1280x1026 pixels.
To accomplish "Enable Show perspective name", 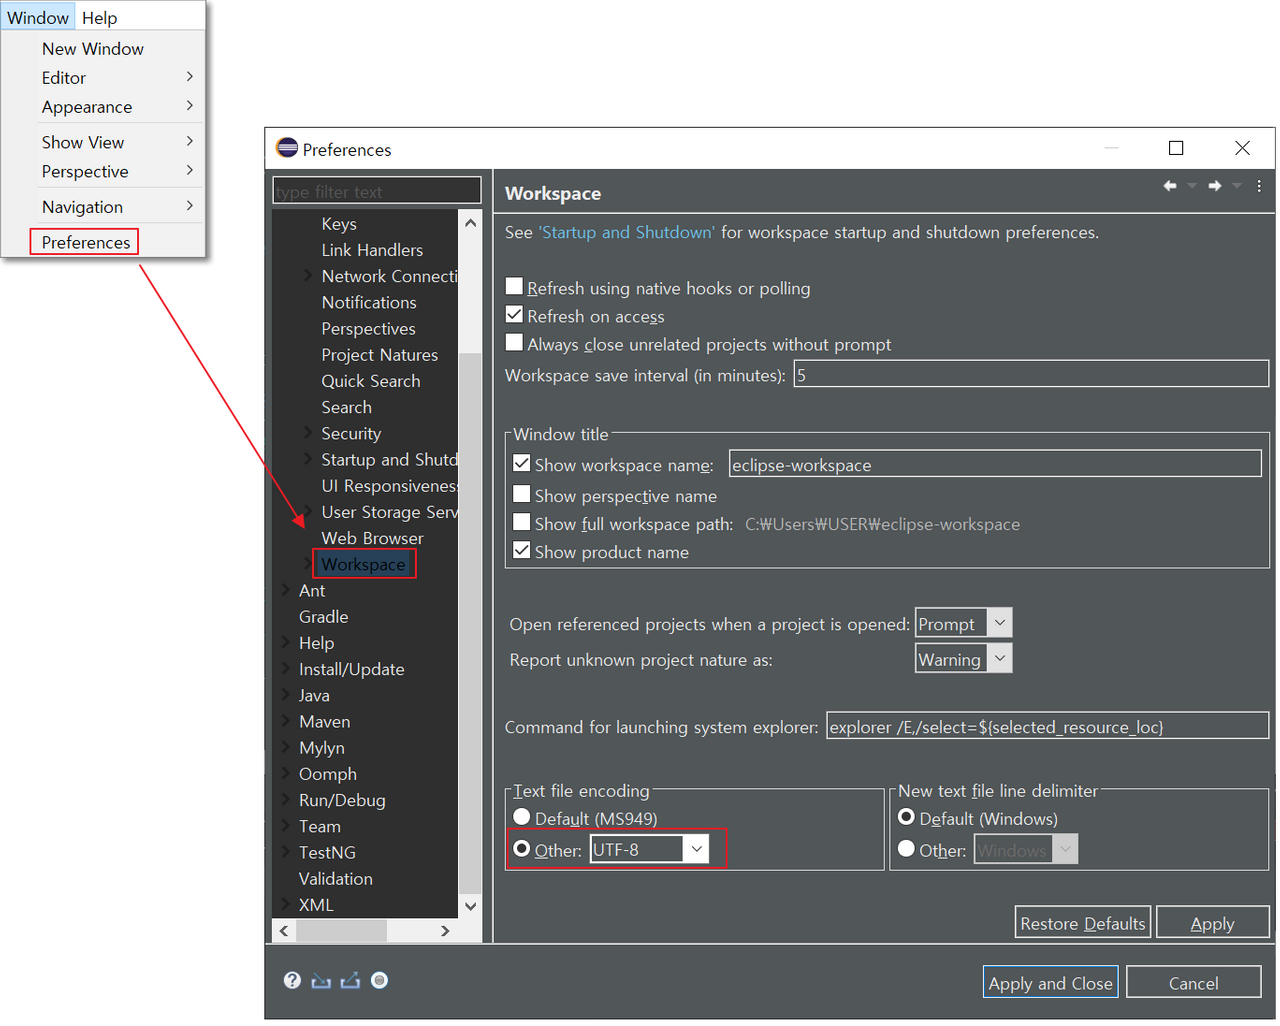I will click(521, 495).
